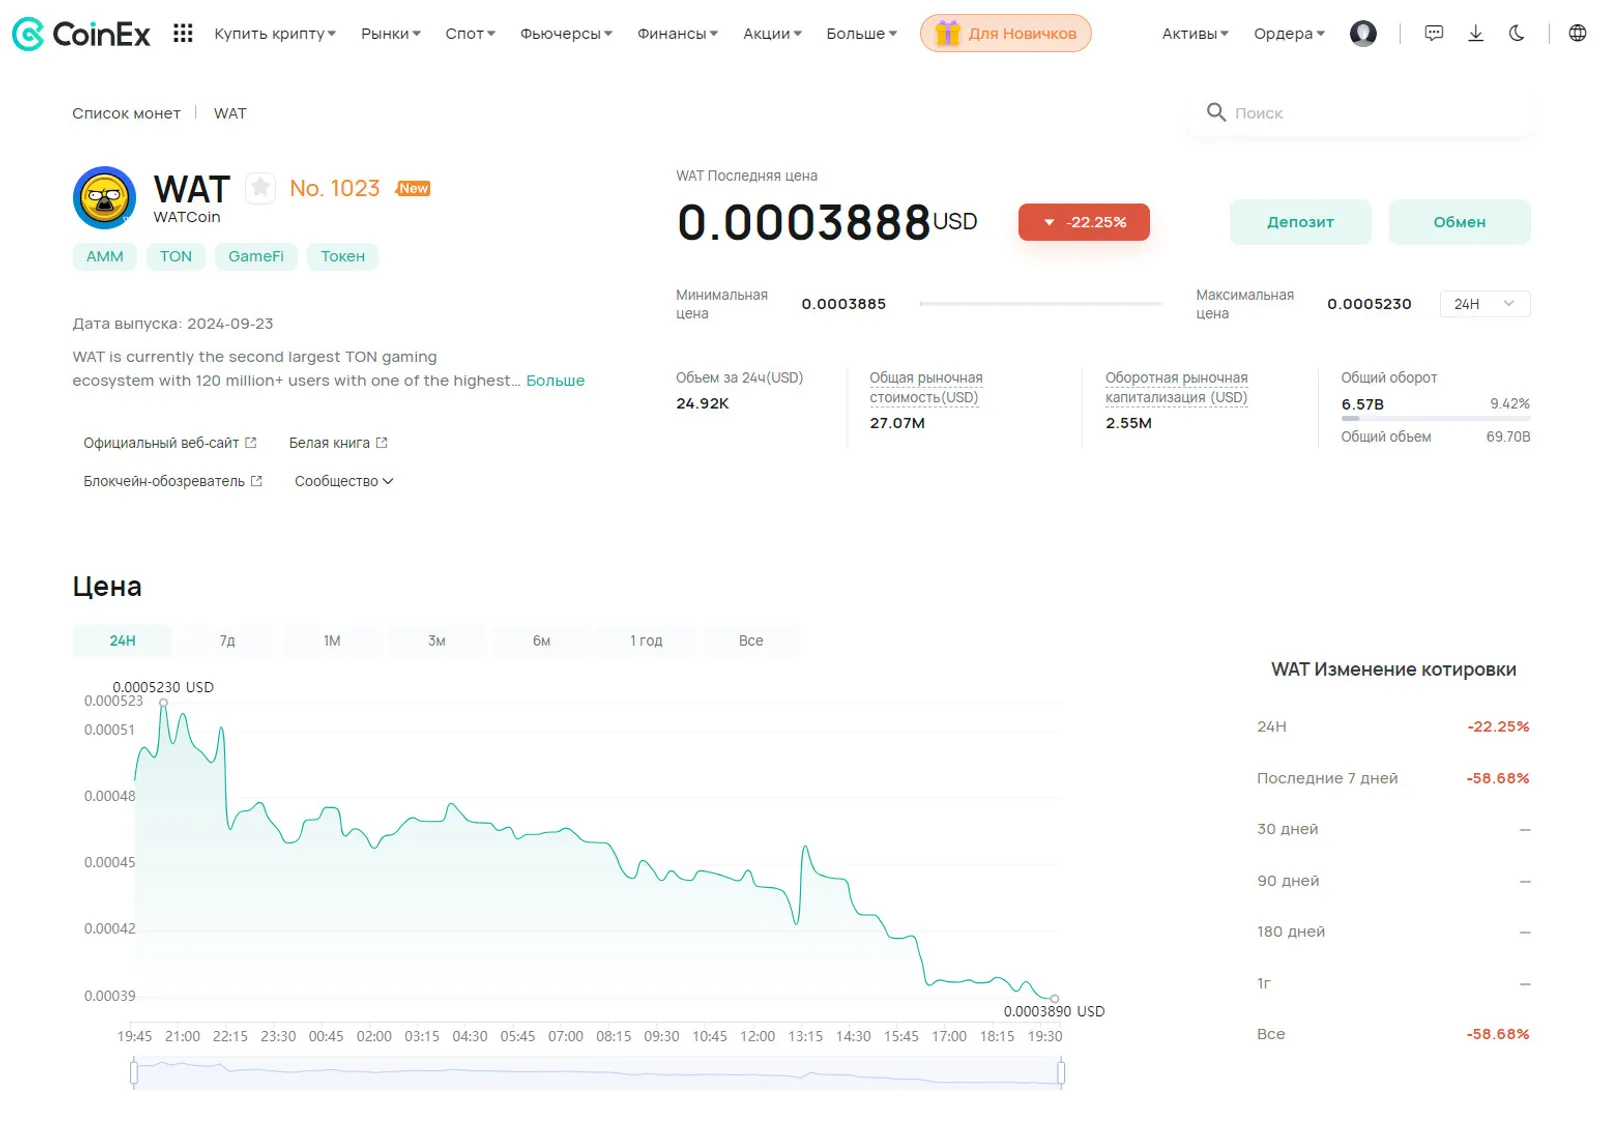Image resolution: width=1600 pixels, height=1137 pixels.
Task: Select the 1 год chart tab
Action: click(646, 641)
